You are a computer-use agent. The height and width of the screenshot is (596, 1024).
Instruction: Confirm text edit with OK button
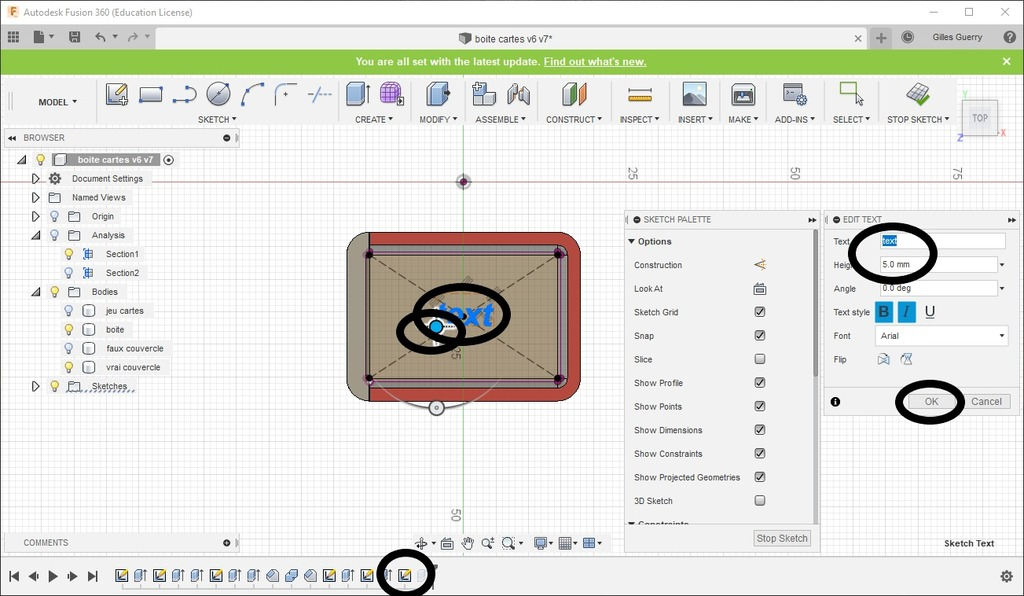(x=930, y=401)
